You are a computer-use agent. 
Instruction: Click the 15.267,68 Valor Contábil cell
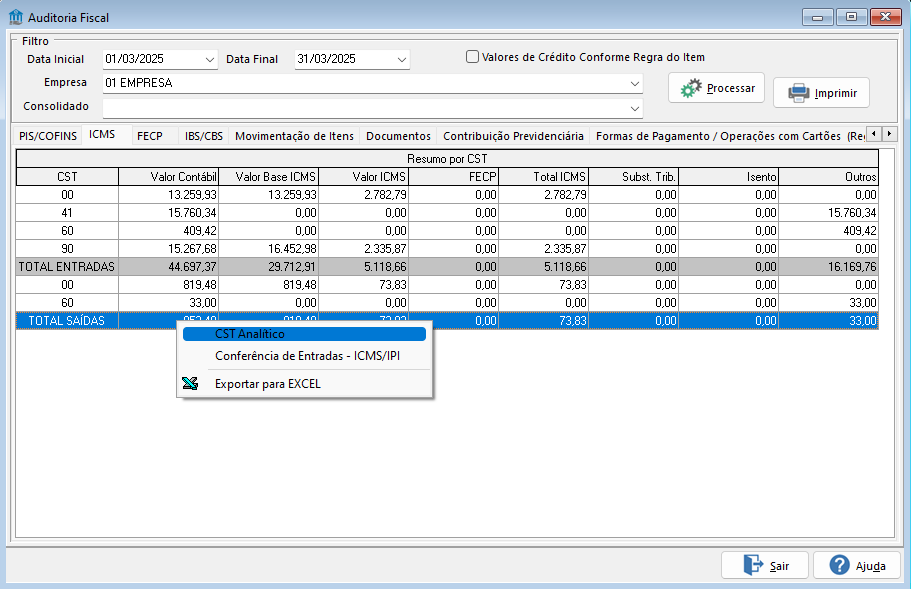pos(168,249)
